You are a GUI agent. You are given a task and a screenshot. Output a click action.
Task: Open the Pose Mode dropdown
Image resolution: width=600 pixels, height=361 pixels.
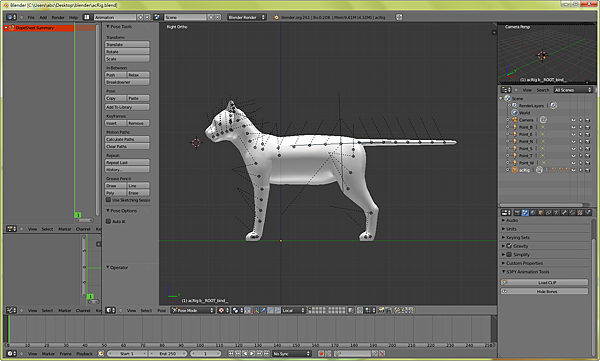click(193, 310)
